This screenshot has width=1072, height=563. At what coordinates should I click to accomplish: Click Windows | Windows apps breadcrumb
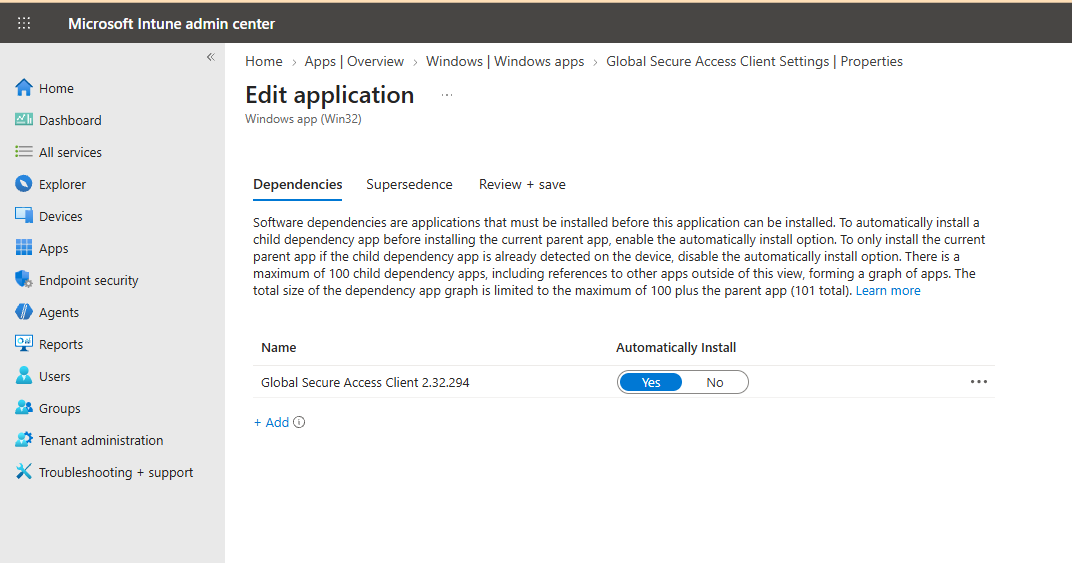point(505,62)
